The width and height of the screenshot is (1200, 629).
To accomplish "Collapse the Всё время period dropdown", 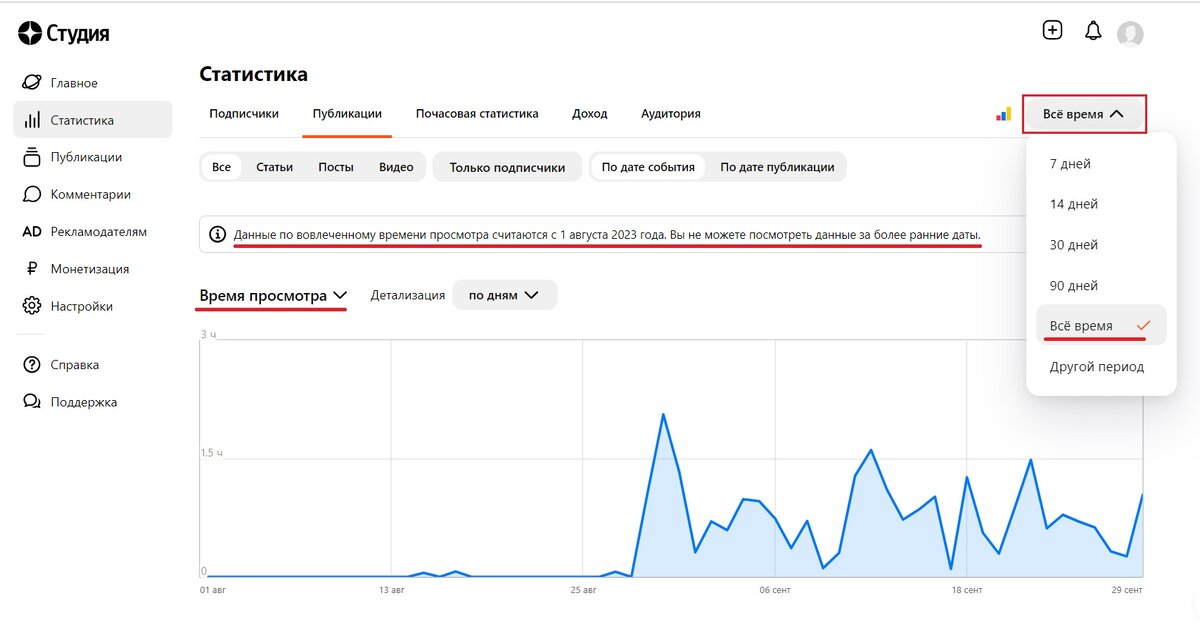I will click(x=1084, y=114).
